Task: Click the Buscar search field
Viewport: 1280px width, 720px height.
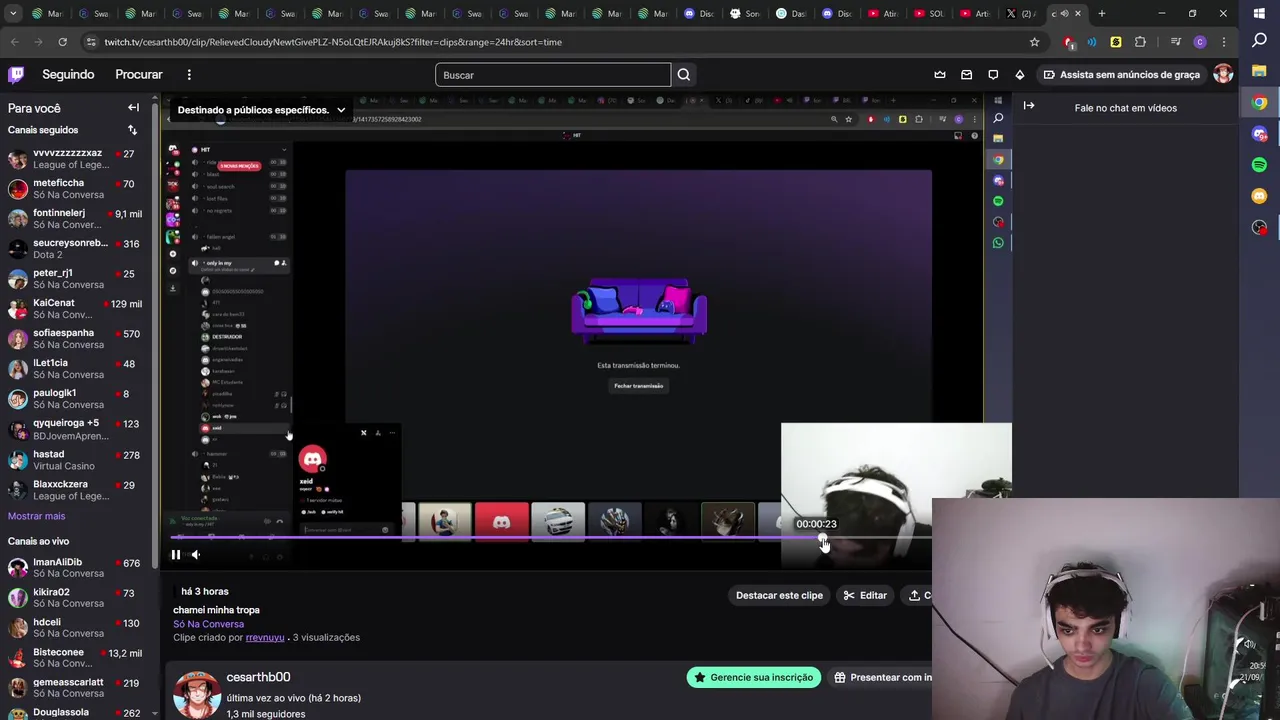Action: (x=553, y=75)
